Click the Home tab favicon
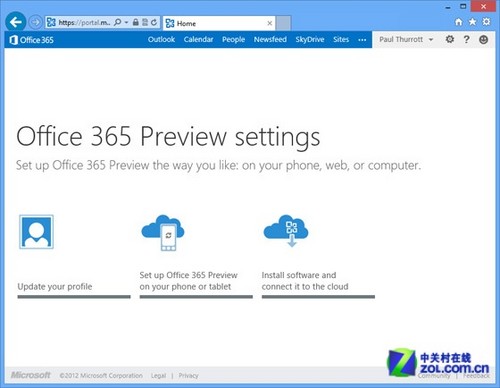500x388 pixels. coord(170,23)
